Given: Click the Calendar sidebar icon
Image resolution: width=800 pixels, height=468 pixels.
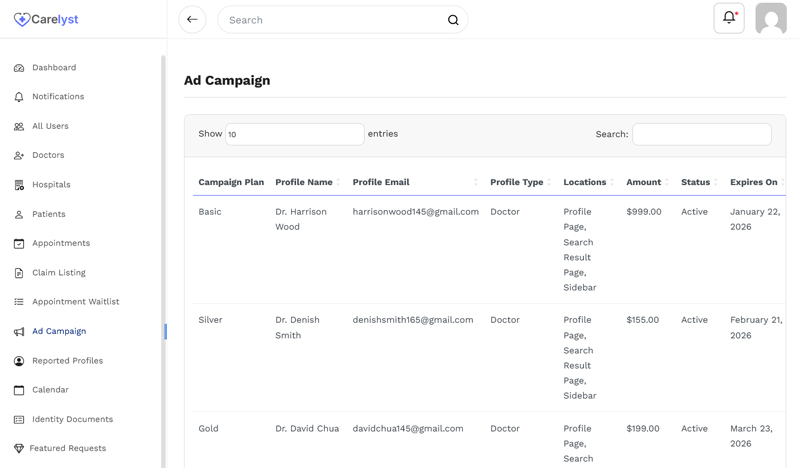Looking at the screenshot, I should pyautogui.click(x=19, y=390).
